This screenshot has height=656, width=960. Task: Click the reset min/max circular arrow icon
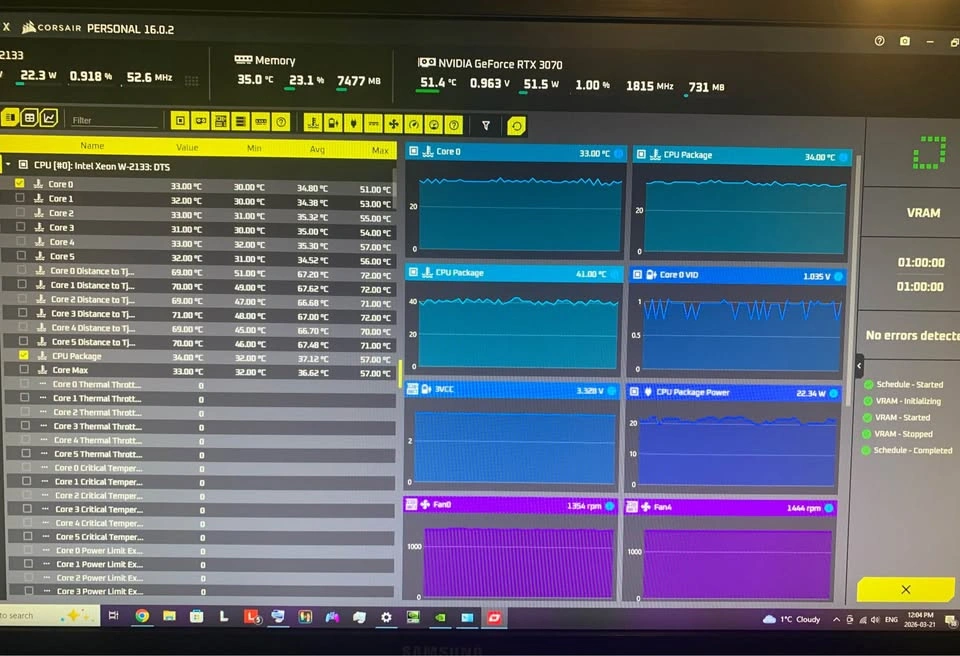point(517,126)
